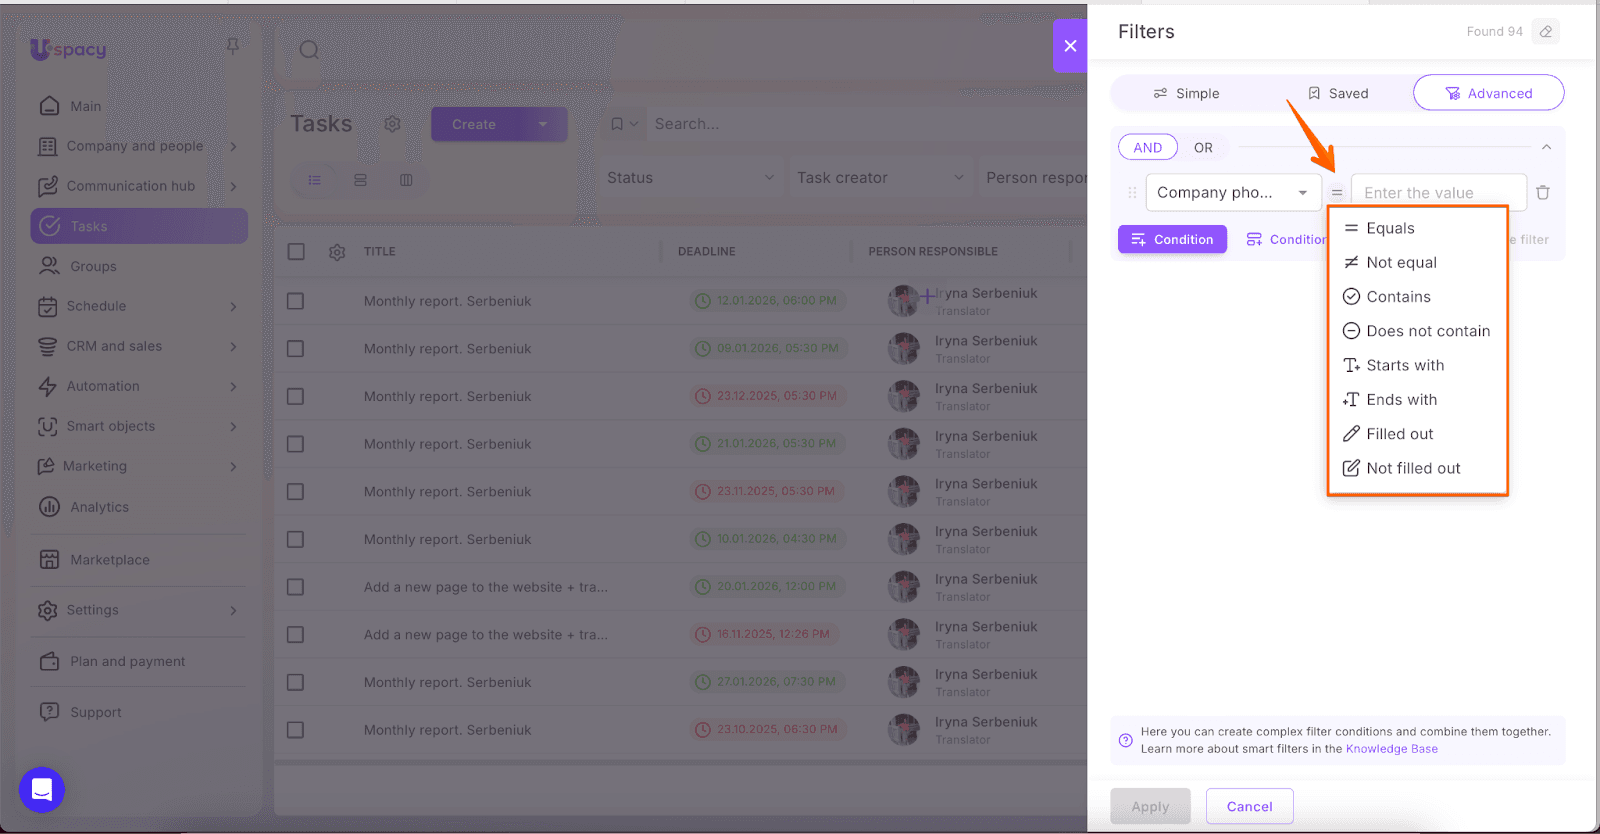Viewport: 1600px width, 834px height.
Task: Toggle the select-all tasks checkbox
Action: tap(296, 252)
